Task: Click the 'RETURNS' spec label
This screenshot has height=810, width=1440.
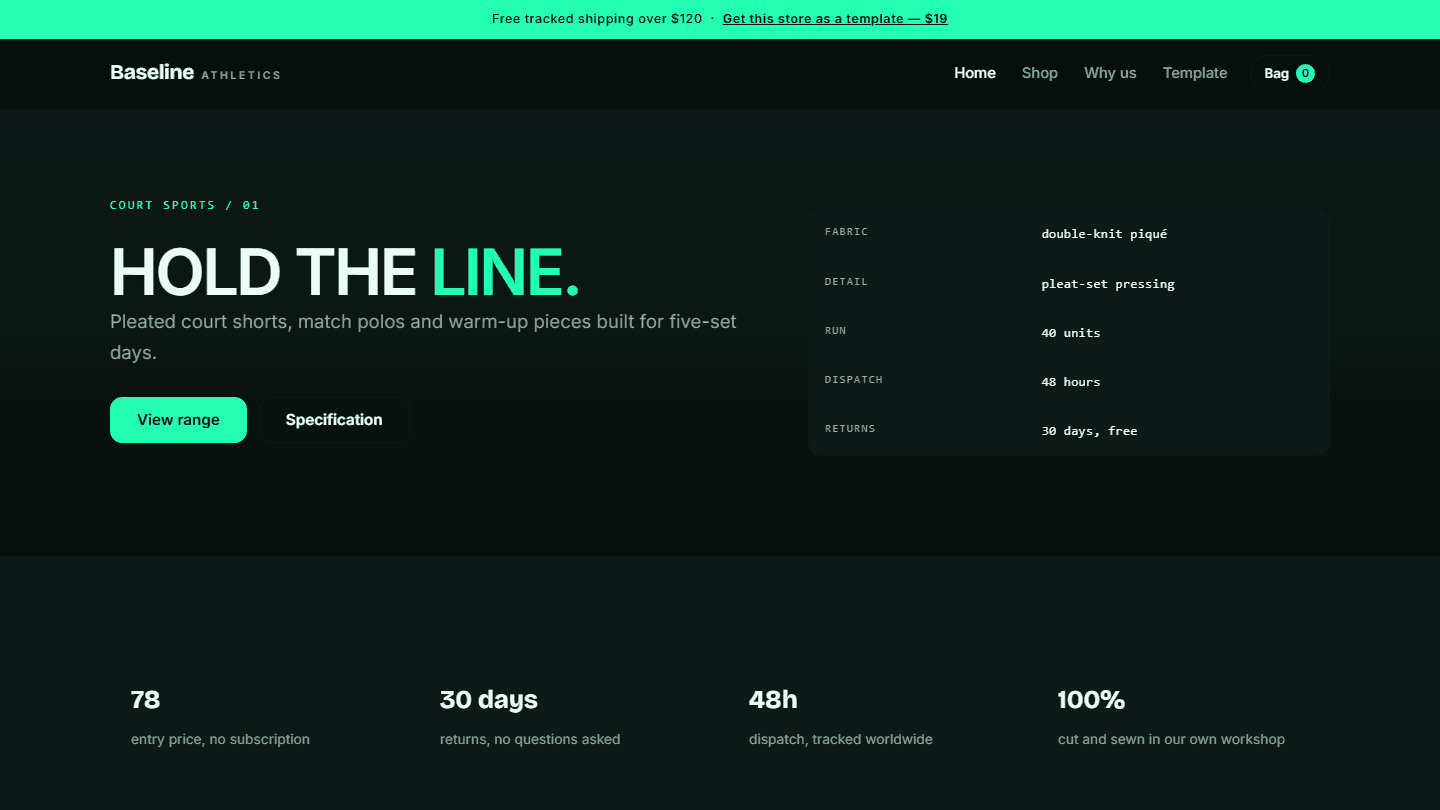Action: pyautogui.click(x=850, y=429)
